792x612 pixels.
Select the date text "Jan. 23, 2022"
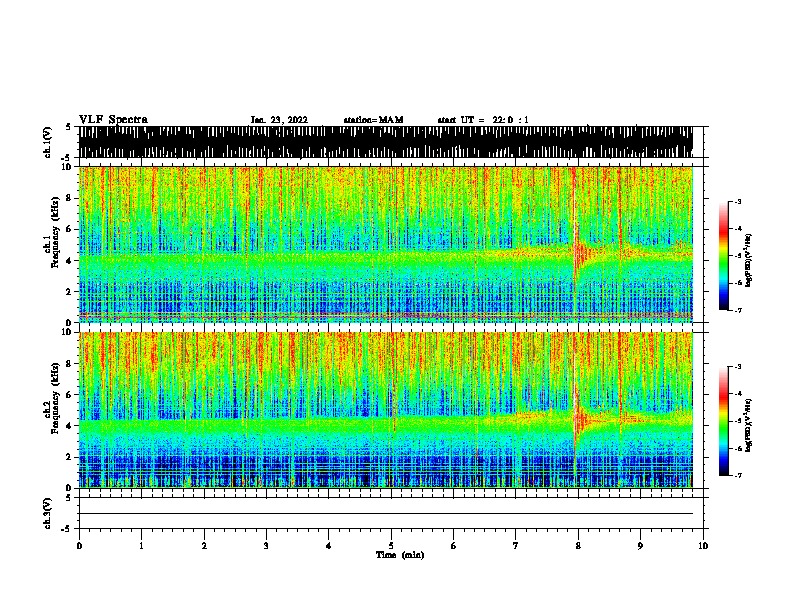click(x=279, y=120)
